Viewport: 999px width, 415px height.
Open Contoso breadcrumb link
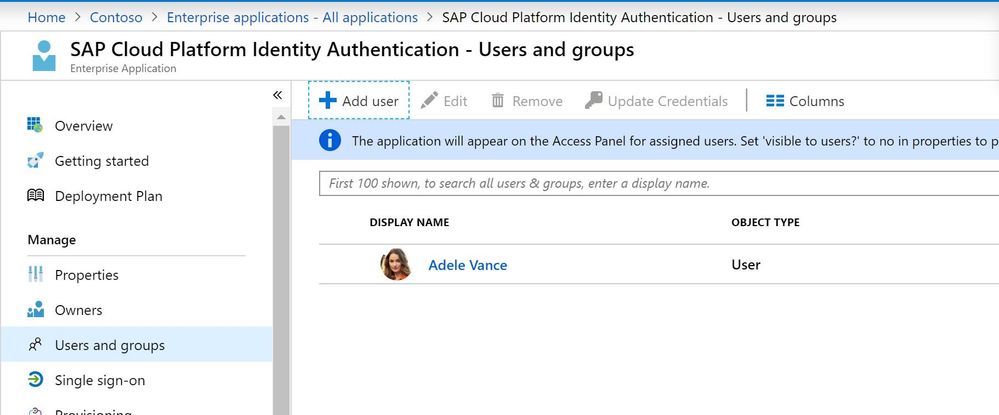pyautogui.click(x=115, y=17)
